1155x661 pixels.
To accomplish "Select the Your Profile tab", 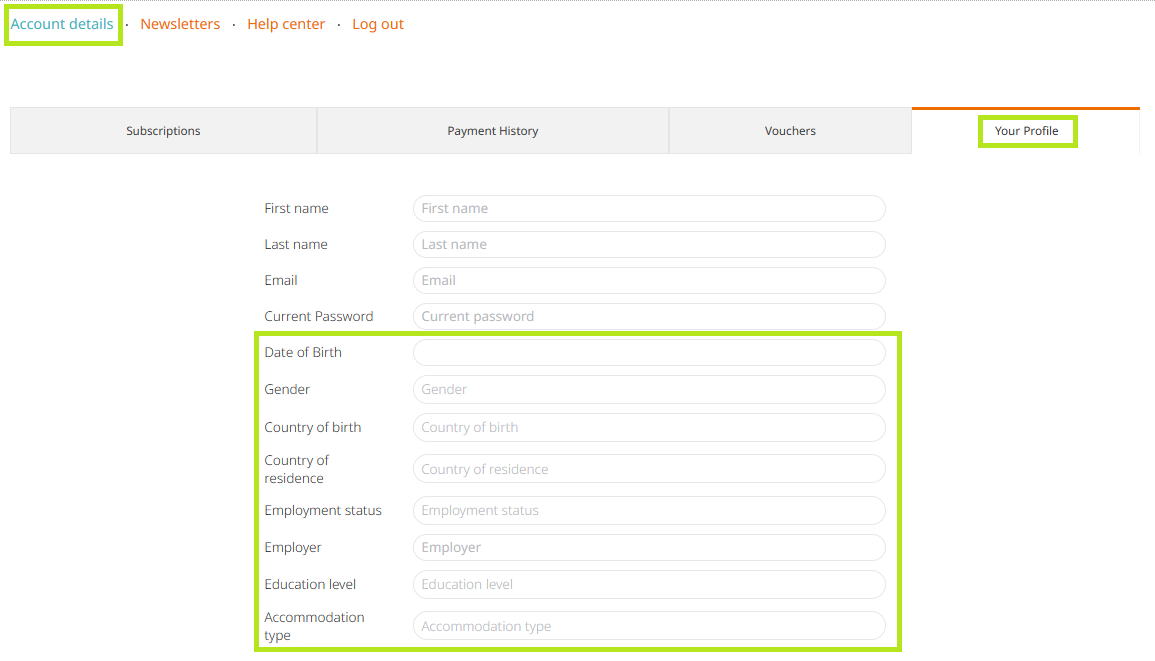I will point(1026,130).
